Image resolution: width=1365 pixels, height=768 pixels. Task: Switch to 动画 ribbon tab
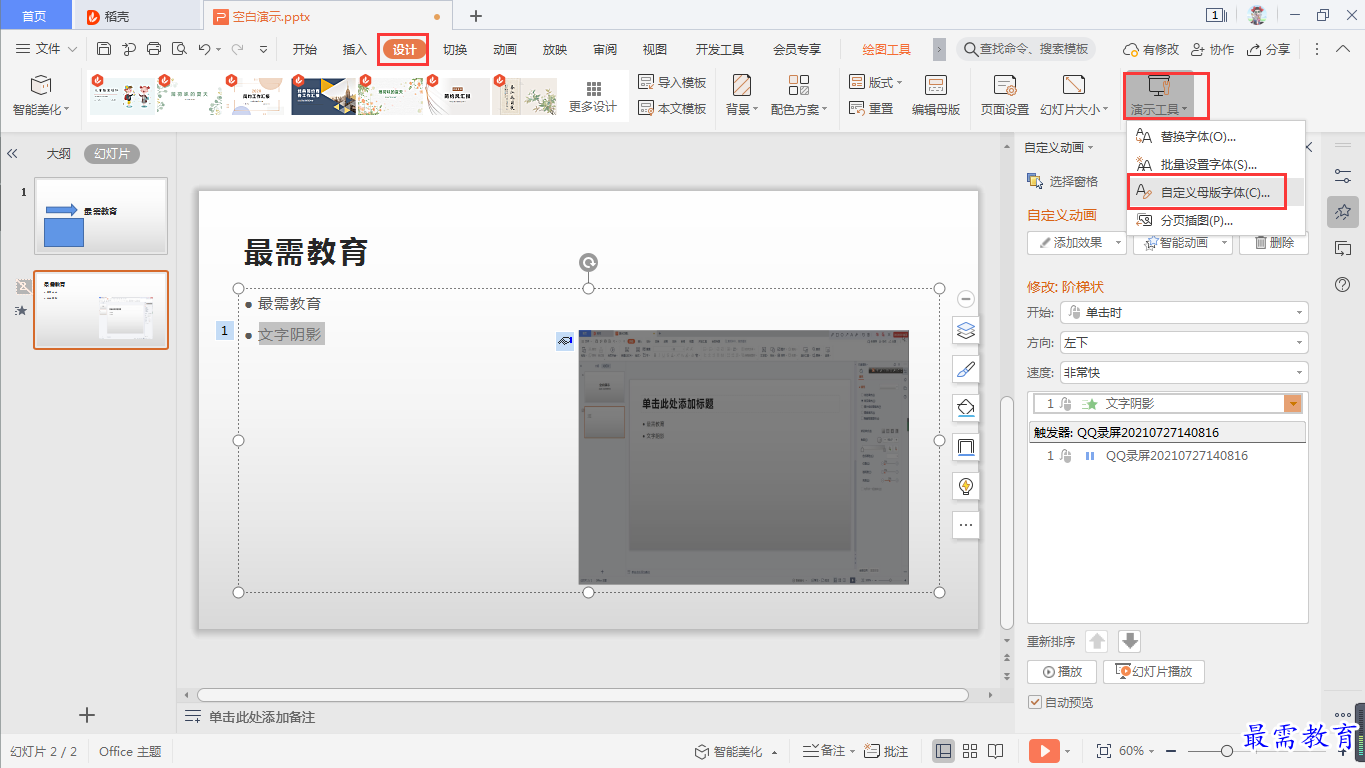(505, 49)
